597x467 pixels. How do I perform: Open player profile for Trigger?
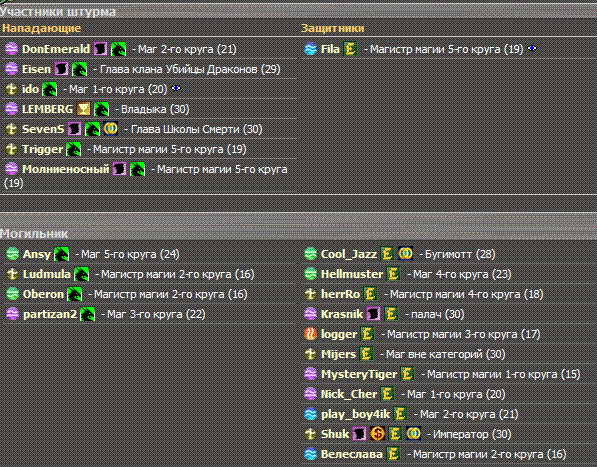tap(42, 149)
